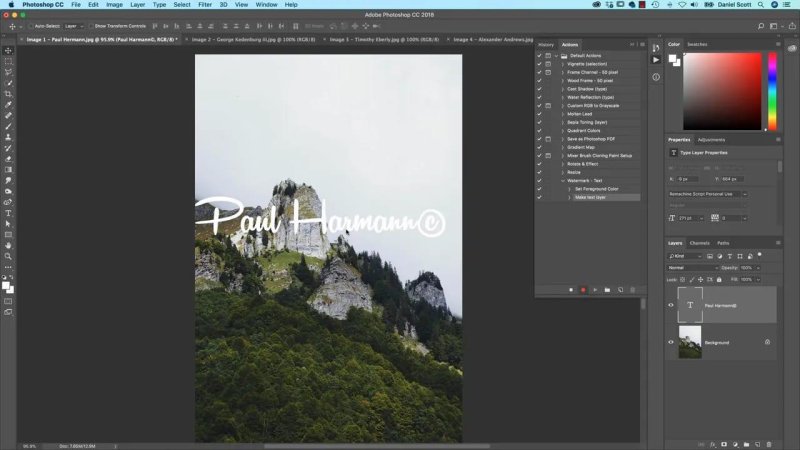
Task: Toggle checkmark for Gradient Map action
Action: tap(539, 147)
